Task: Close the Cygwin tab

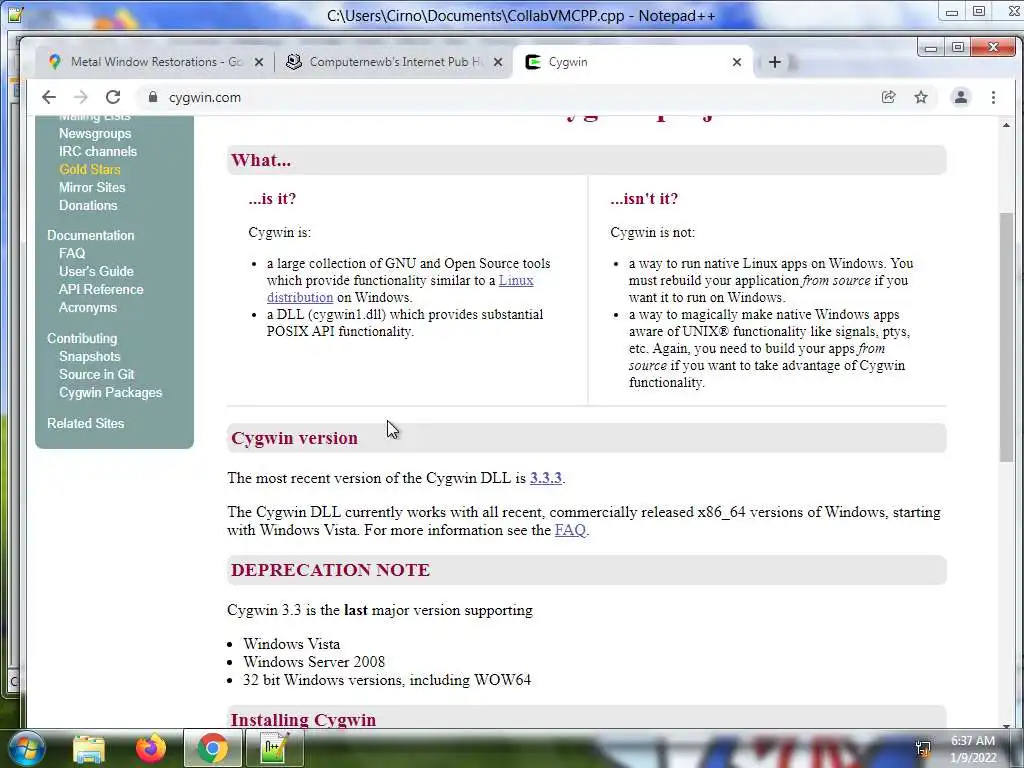Action: click(x=737, y=62)
